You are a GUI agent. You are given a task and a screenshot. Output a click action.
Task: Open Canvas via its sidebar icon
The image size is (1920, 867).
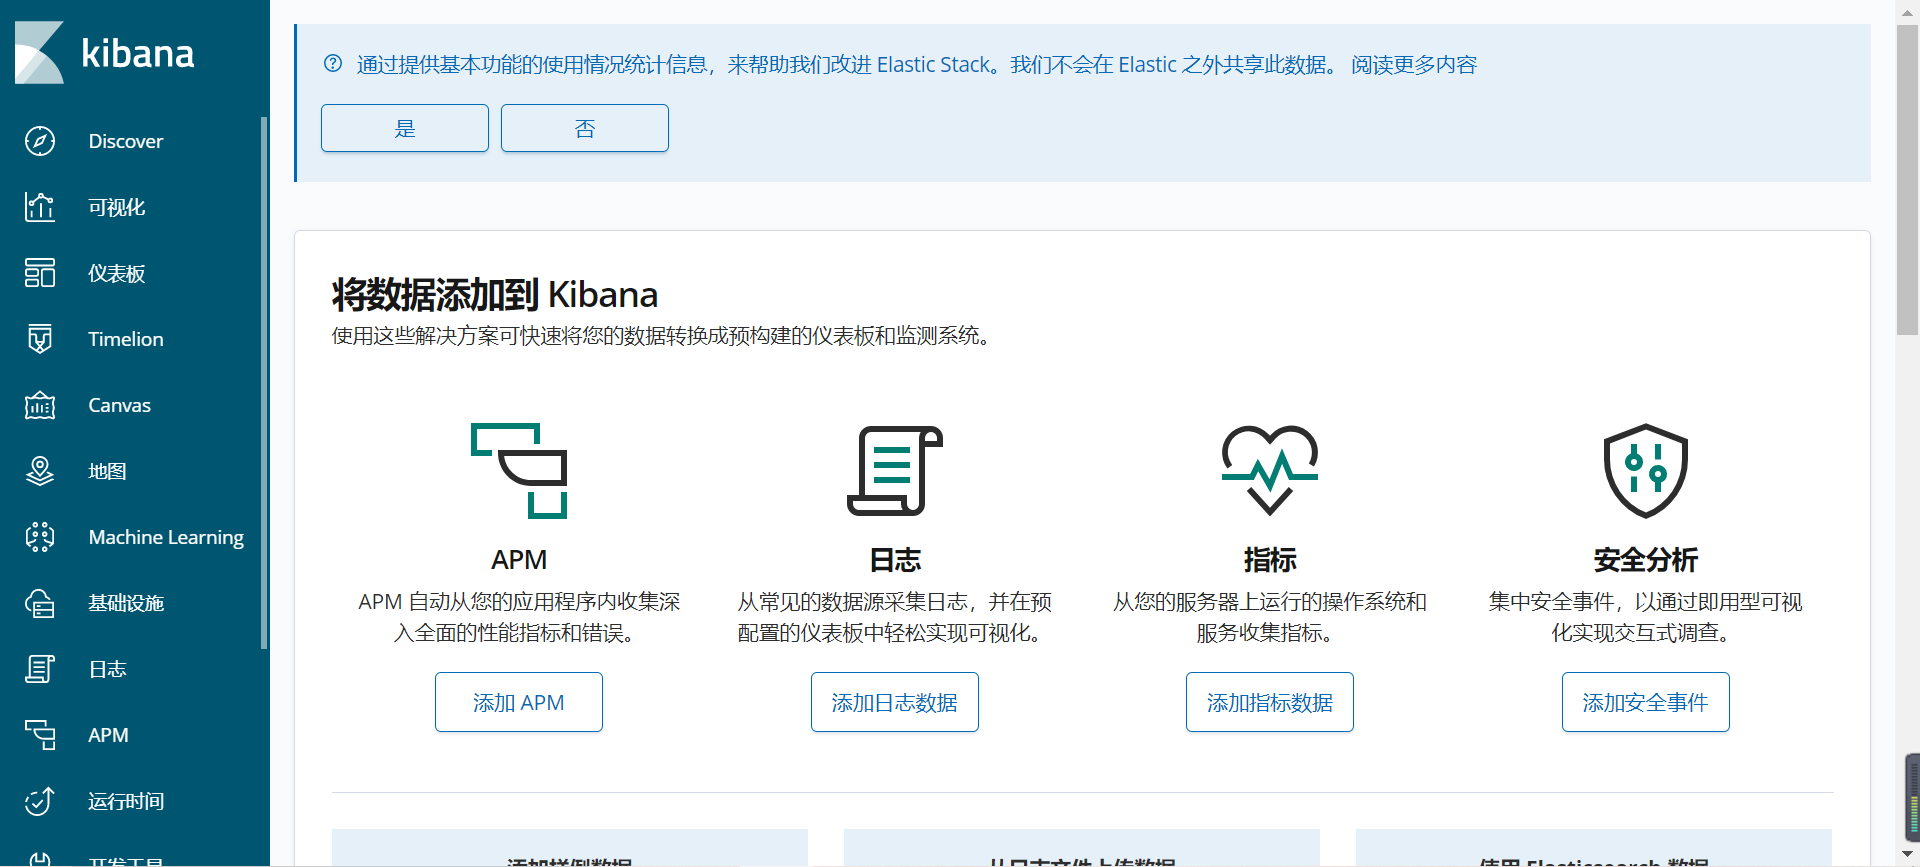point(40,405)
